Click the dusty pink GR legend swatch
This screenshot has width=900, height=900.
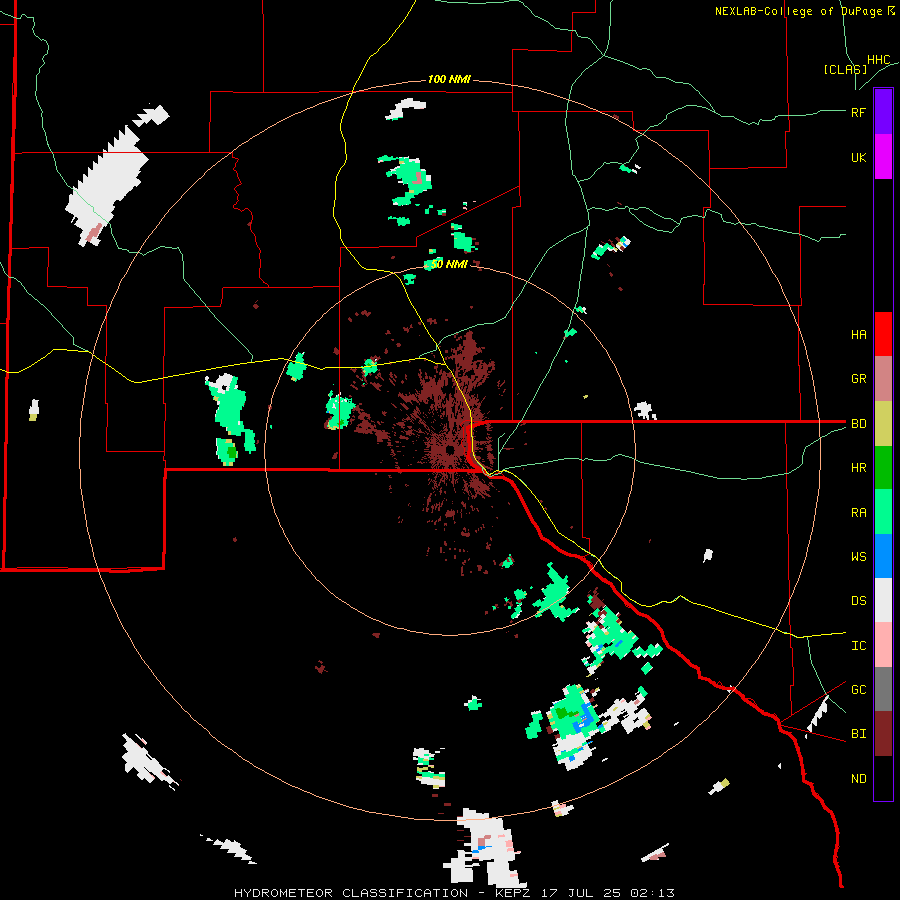(883, 379)
